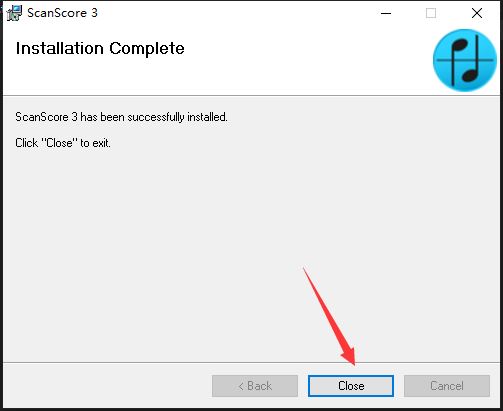Click the greyed-out Cancel button
This screenshot has height=411, width=503.
pos(447,386)
